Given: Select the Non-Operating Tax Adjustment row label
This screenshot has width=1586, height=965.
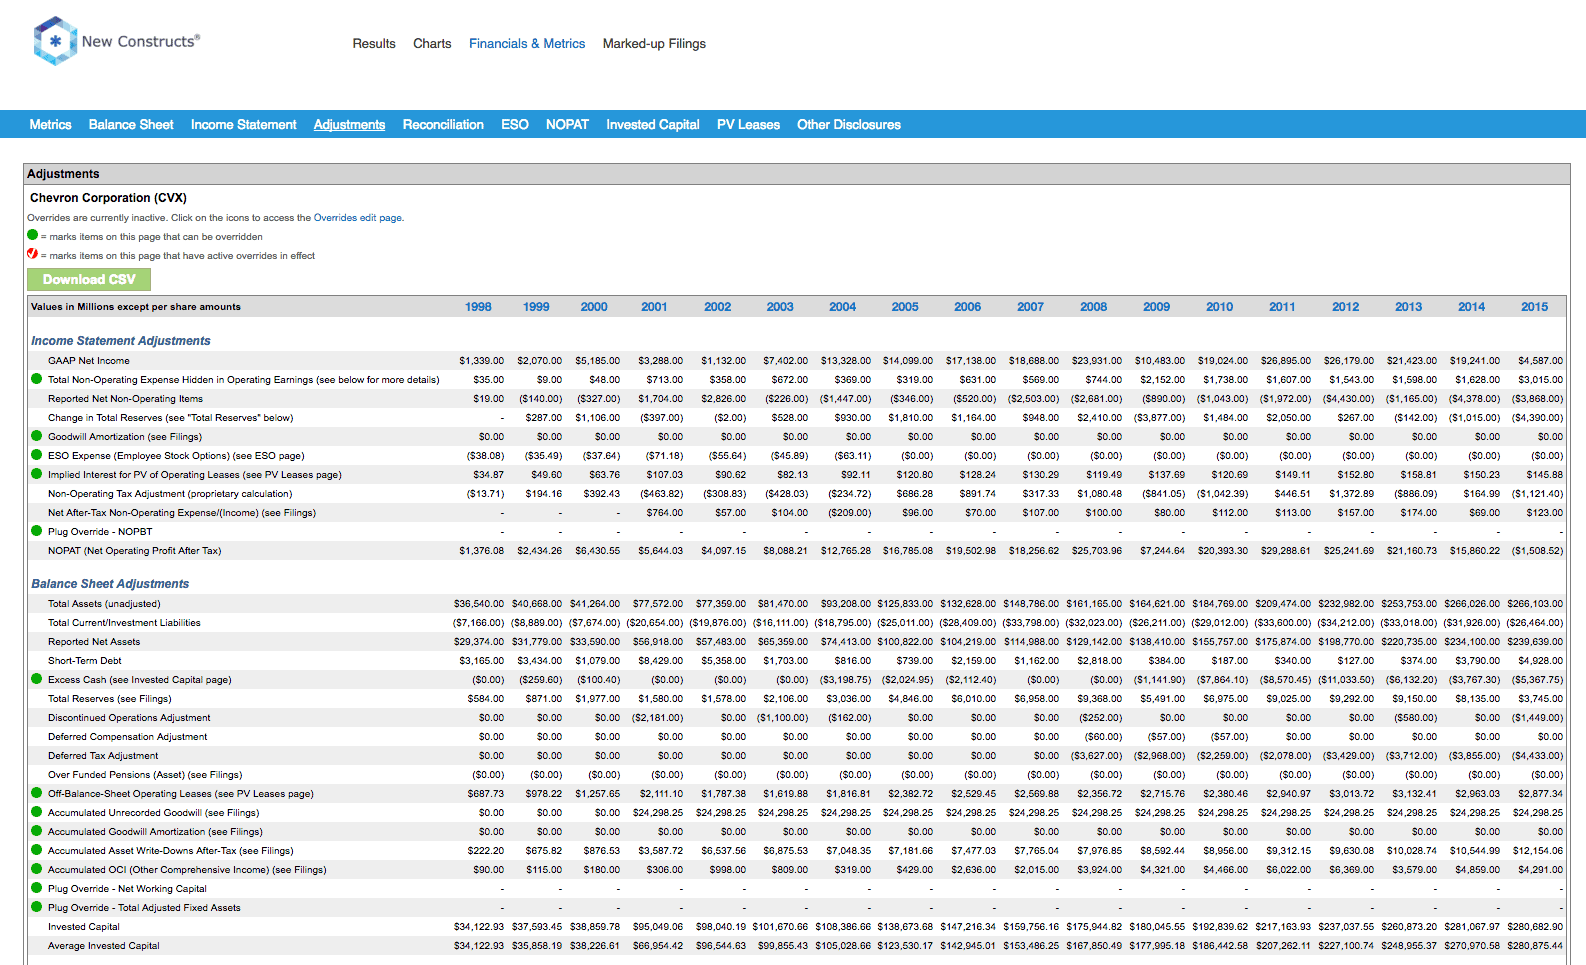Looking at the screenshot, I should coord(170,494).
